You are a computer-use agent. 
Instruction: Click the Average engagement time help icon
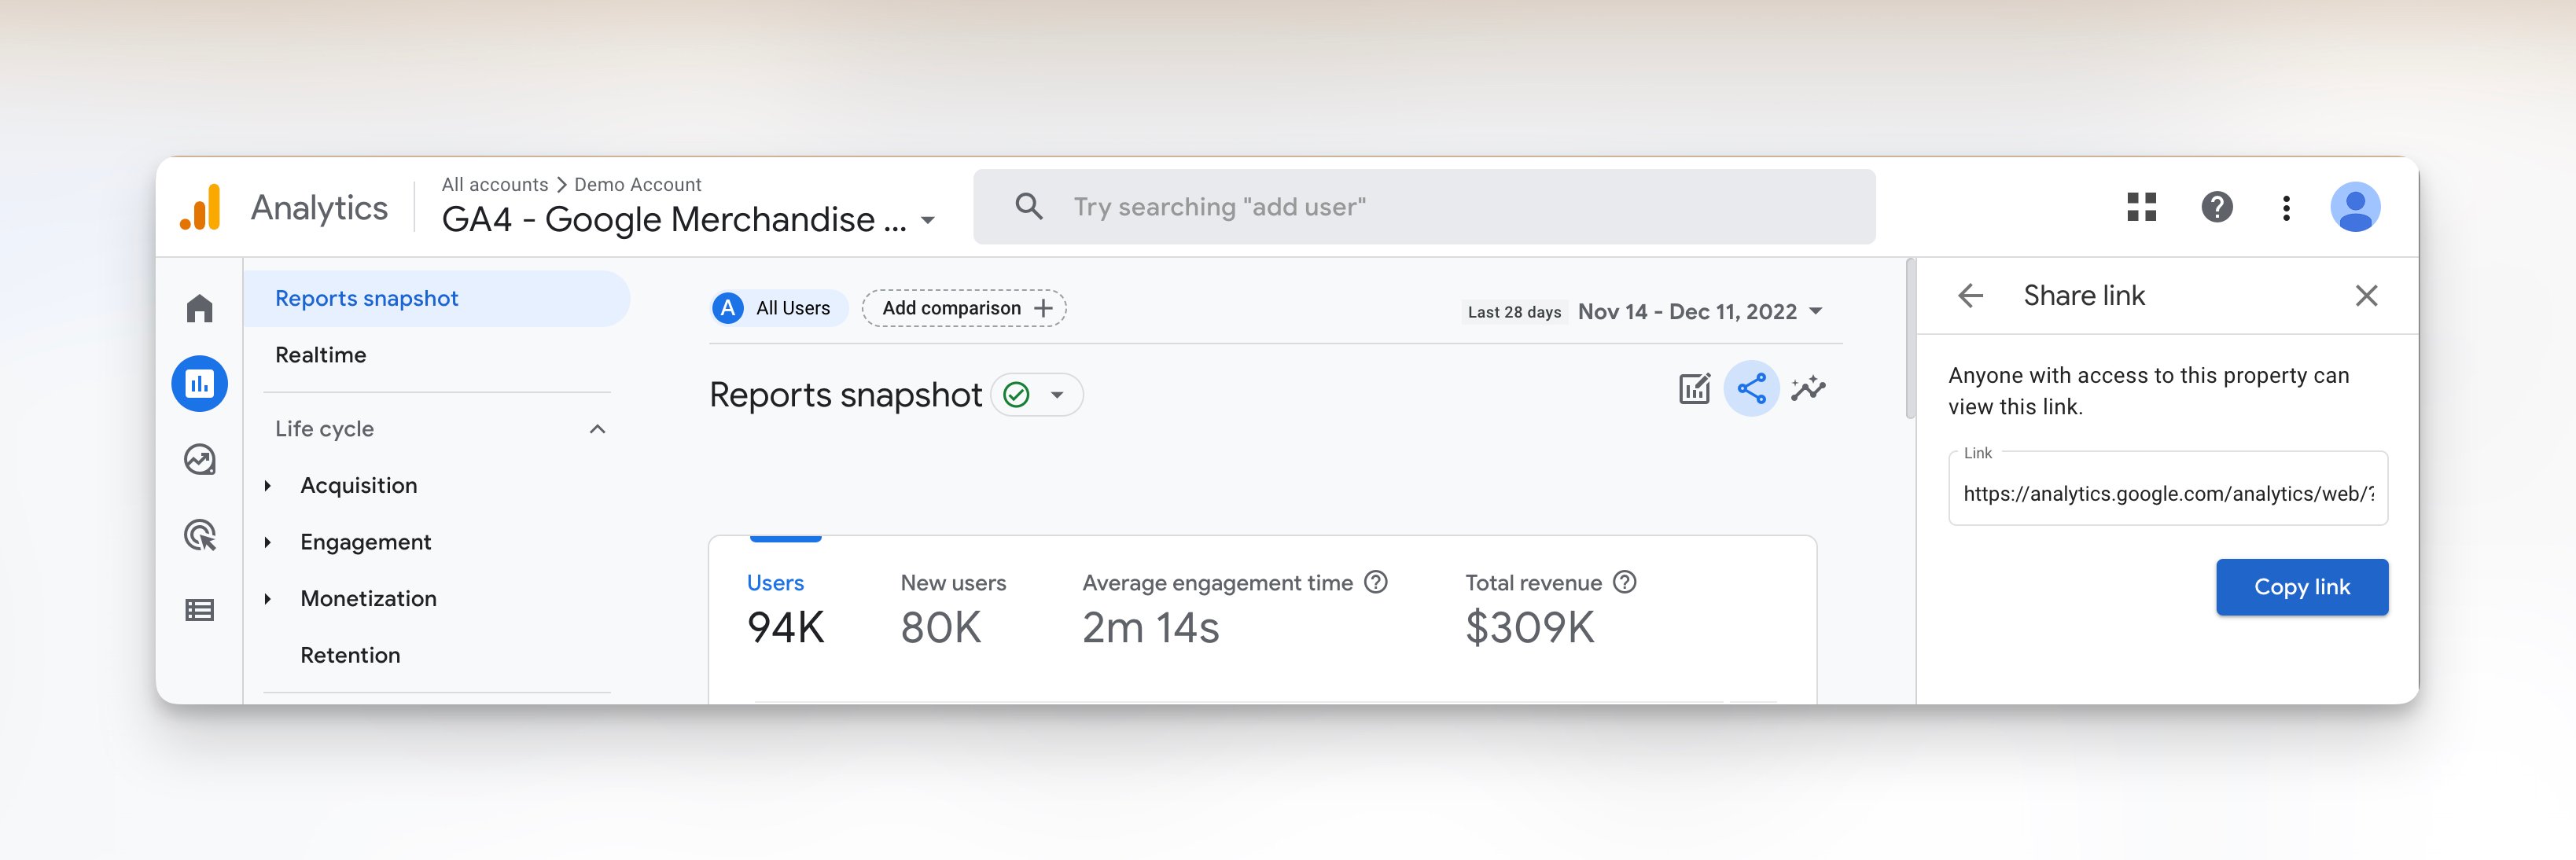(x=1376, y=582)
